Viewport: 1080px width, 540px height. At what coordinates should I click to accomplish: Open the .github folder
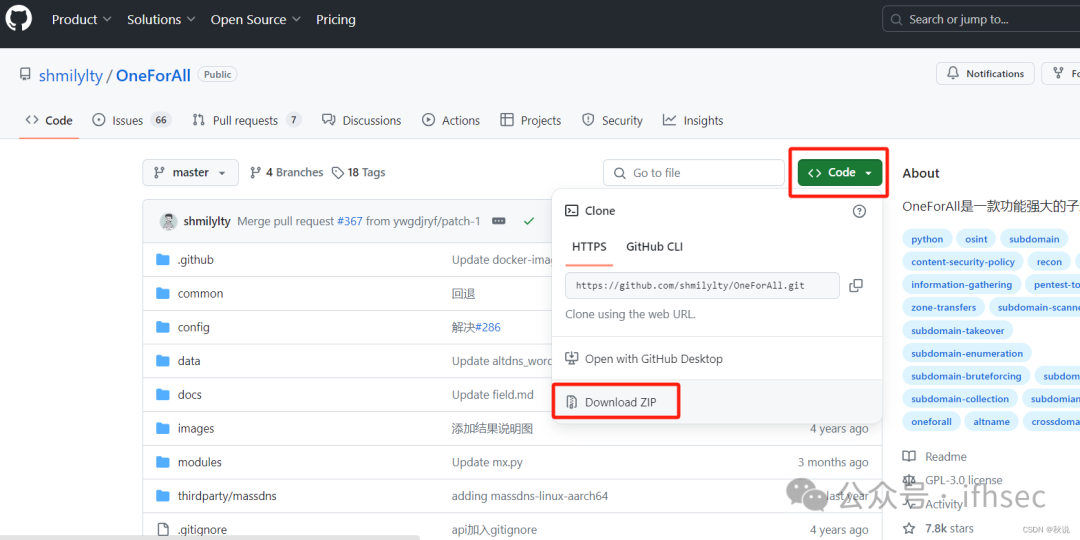tap(195, 260)
